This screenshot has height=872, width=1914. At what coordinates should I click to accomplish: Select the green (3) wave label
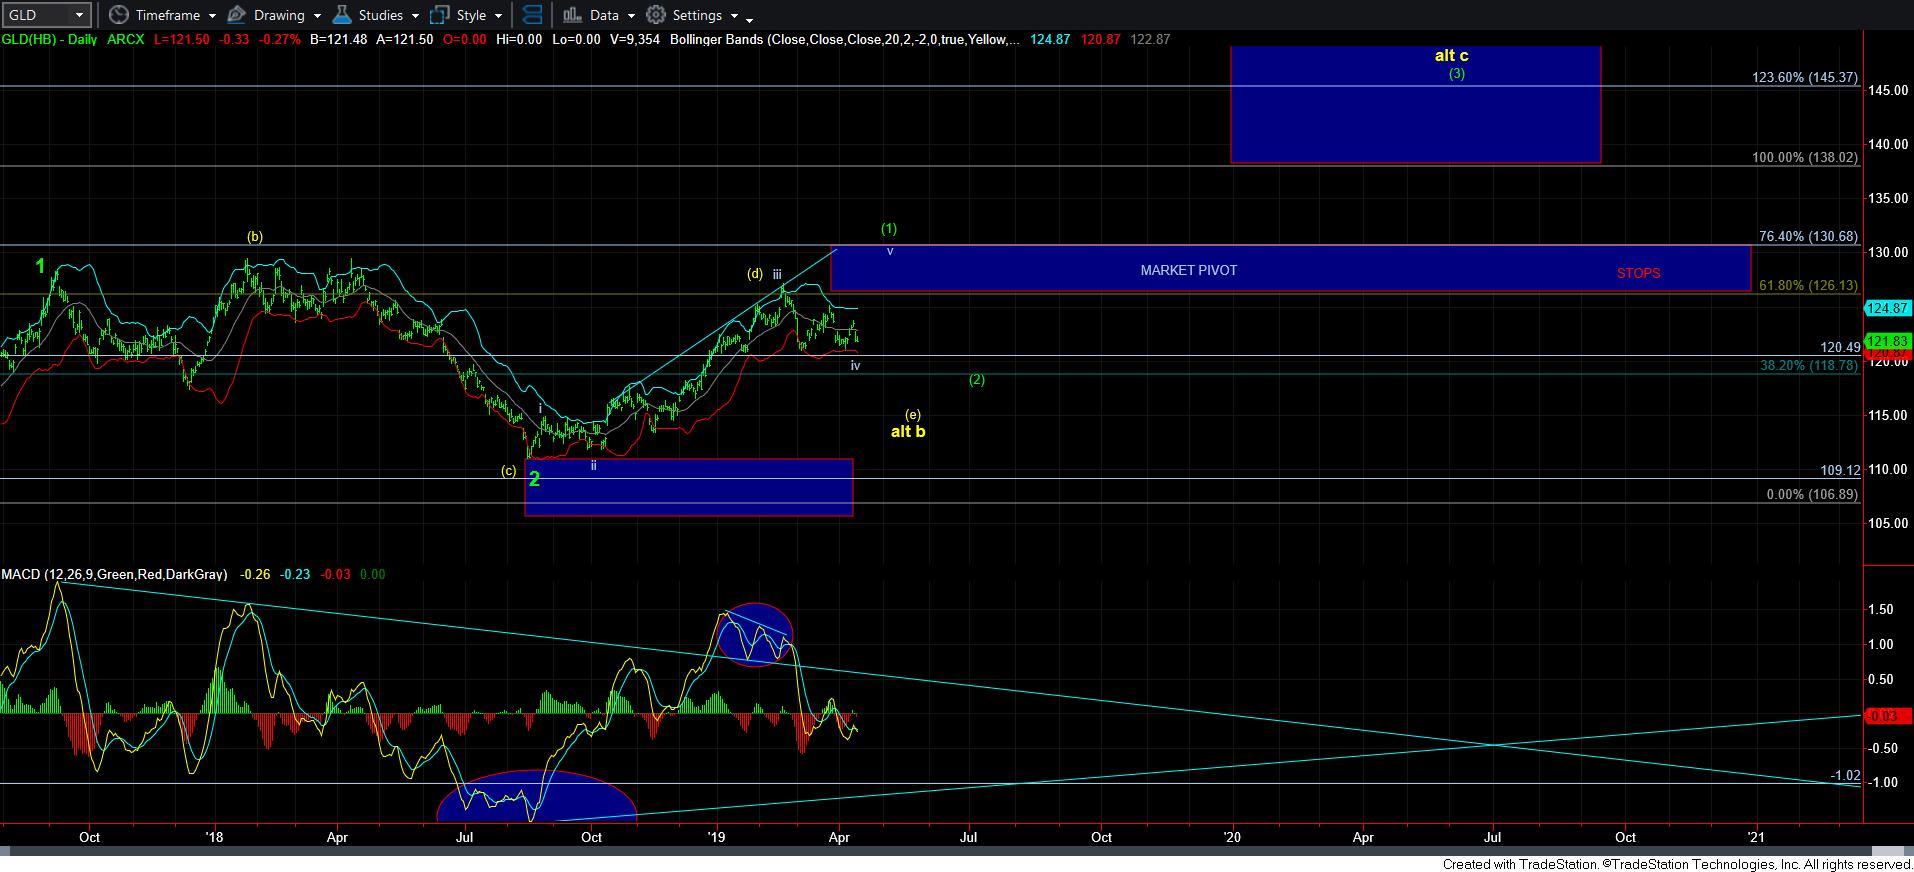coord(1457,73)
